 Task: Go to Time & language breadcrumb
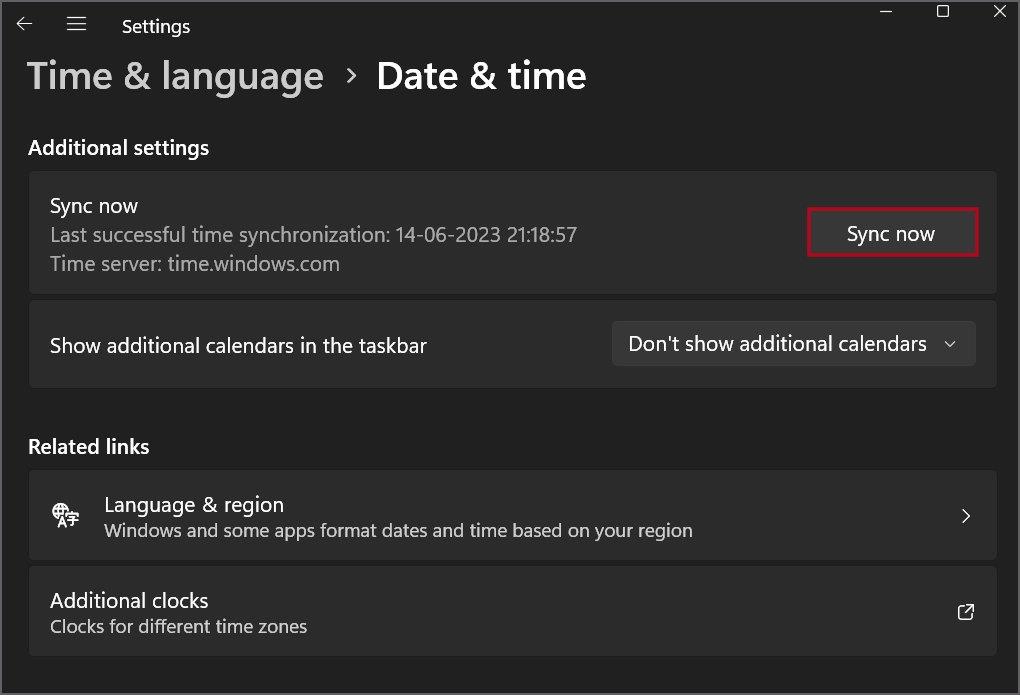point(175,76)
